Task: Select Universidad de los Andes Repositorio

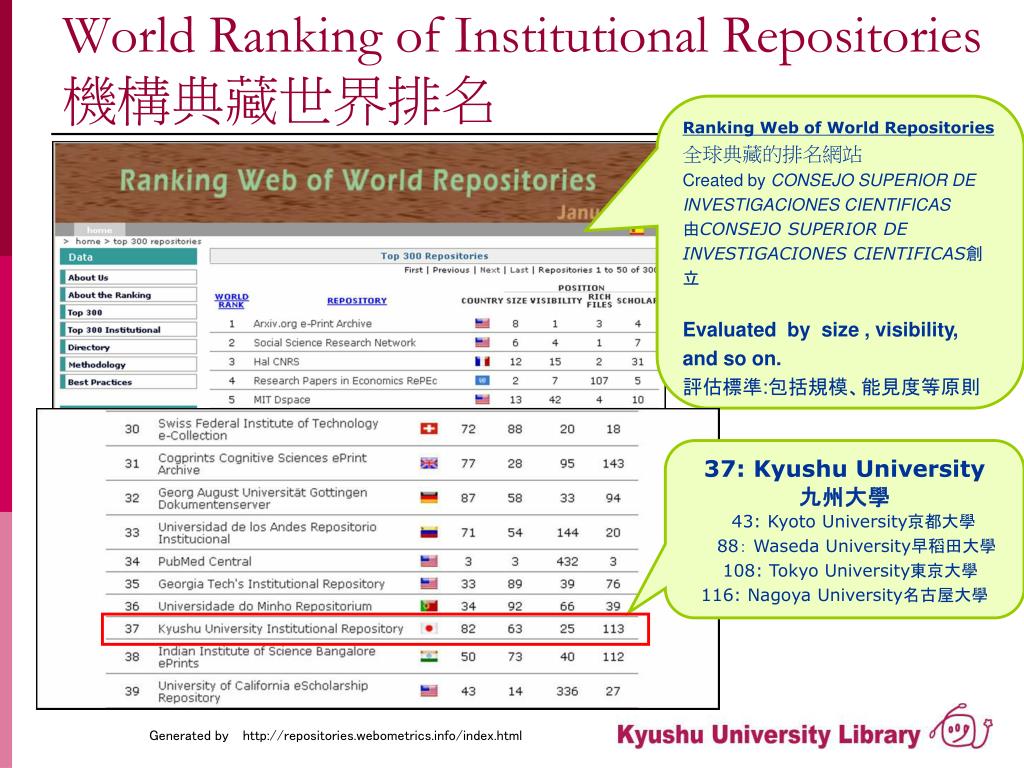Action: [x=267, y=533]
